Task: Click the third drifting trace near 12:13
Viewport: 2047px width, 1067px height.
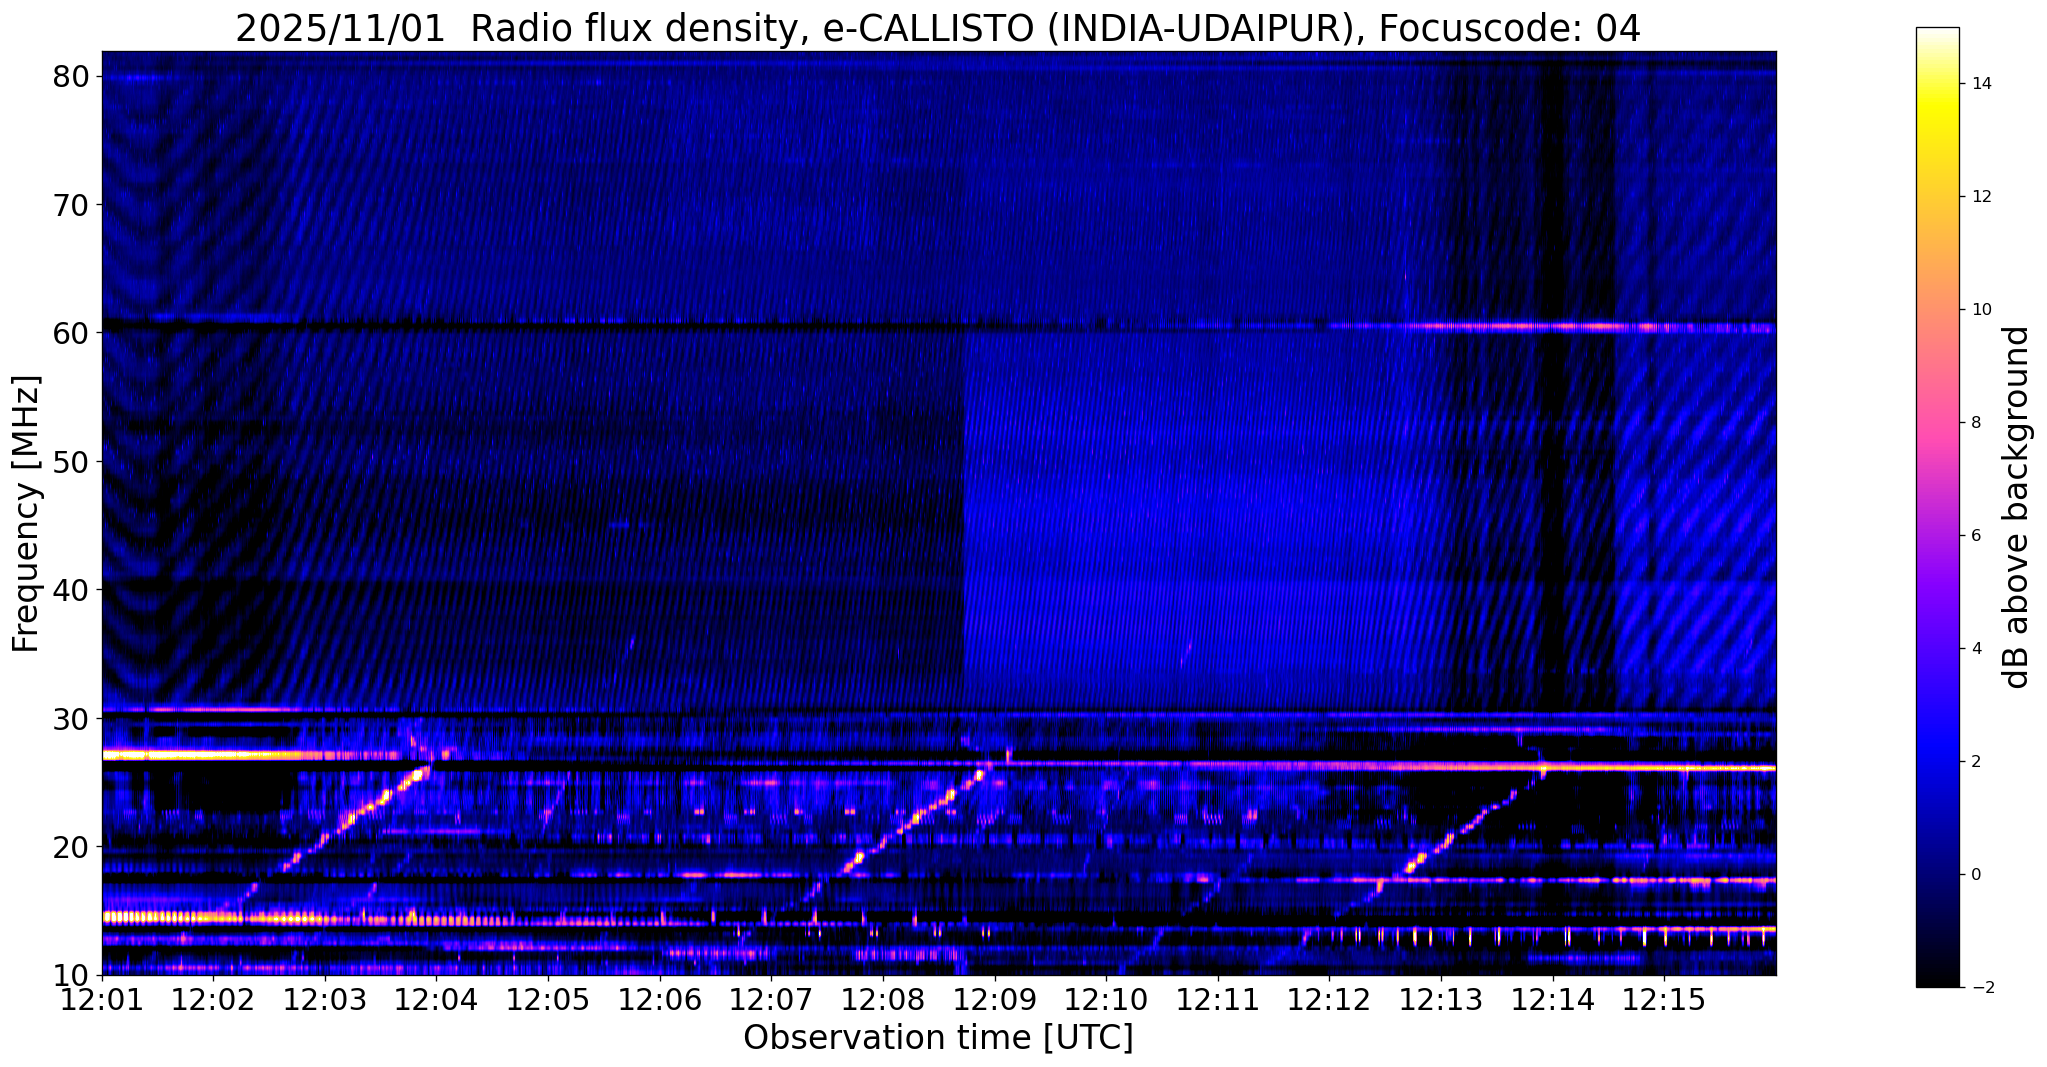Action: pos(1440,840)
